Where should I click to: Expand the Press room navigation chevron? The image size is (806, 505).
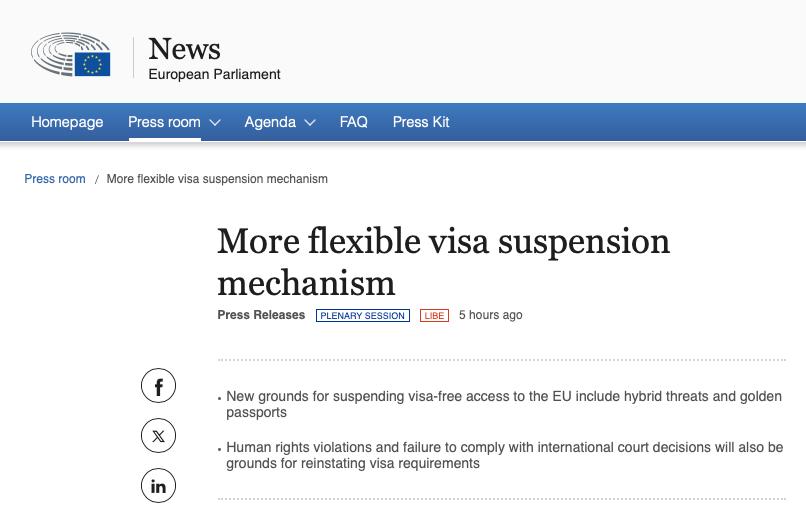[215, 123]
